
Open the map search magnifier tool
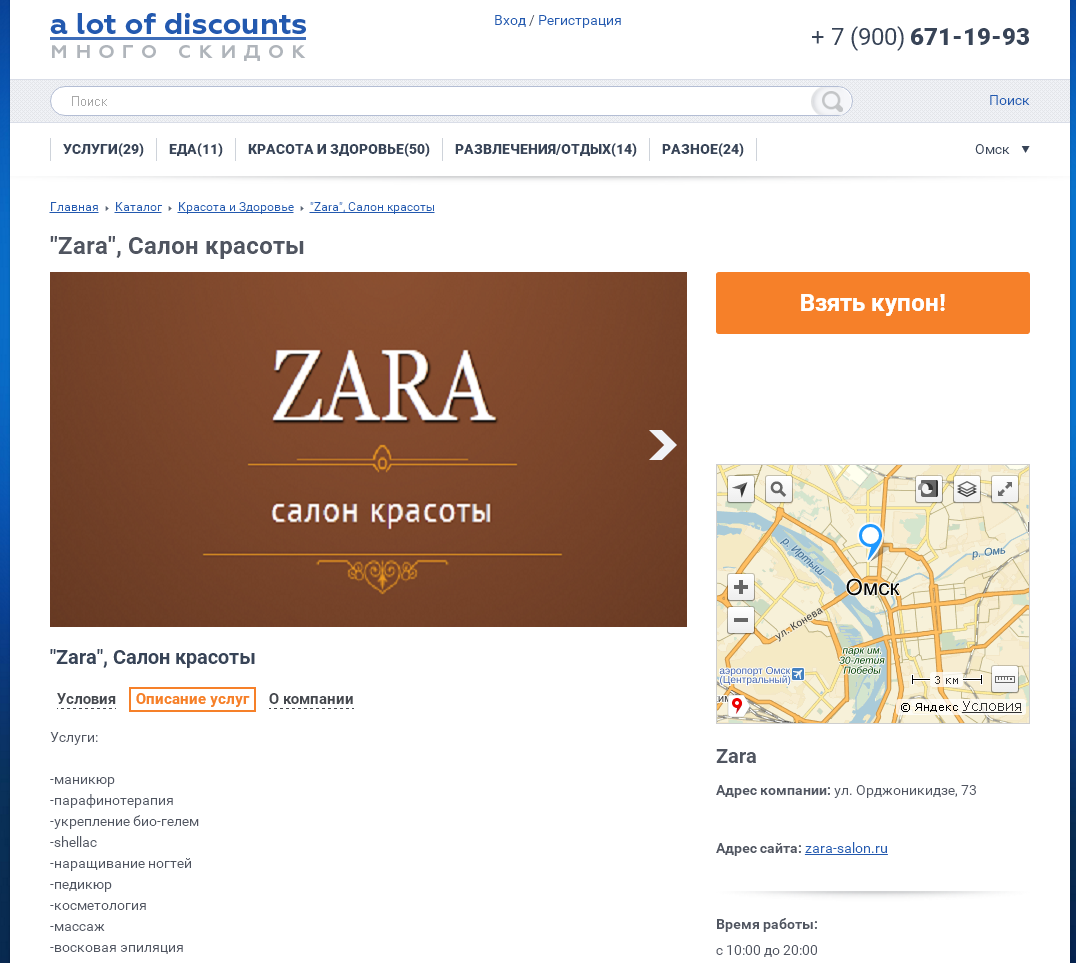(778, 489)
